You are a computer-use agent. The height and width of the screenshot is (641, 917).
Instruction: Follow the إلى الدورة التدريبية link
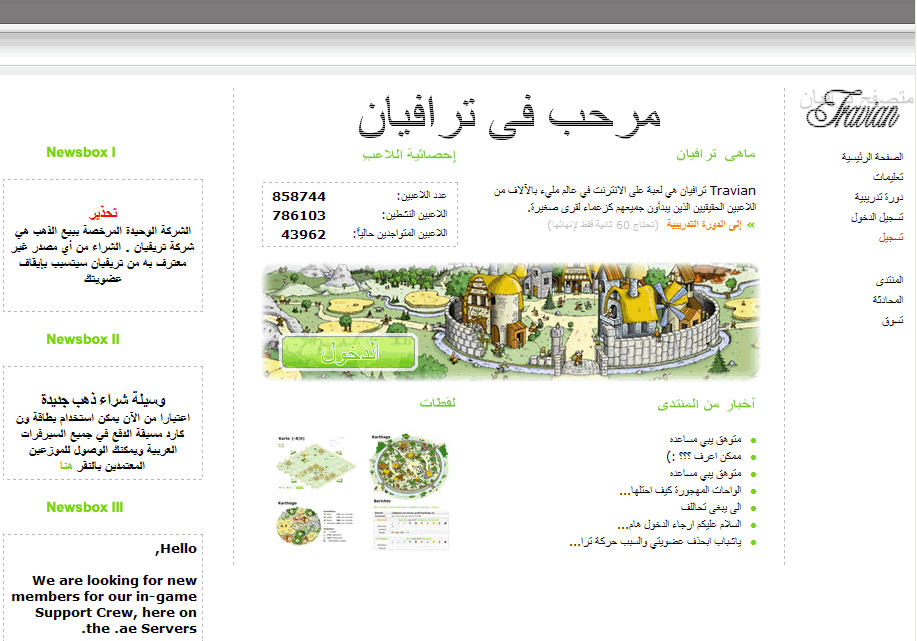point(704,225)
